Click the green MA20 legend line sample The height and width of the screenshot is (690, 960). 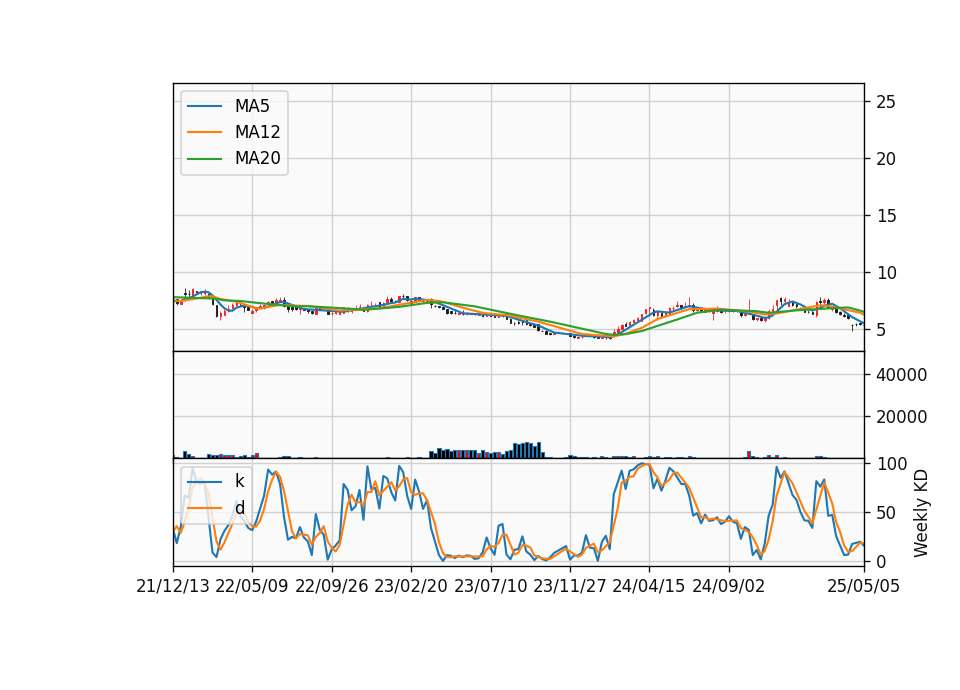(204, 159)
